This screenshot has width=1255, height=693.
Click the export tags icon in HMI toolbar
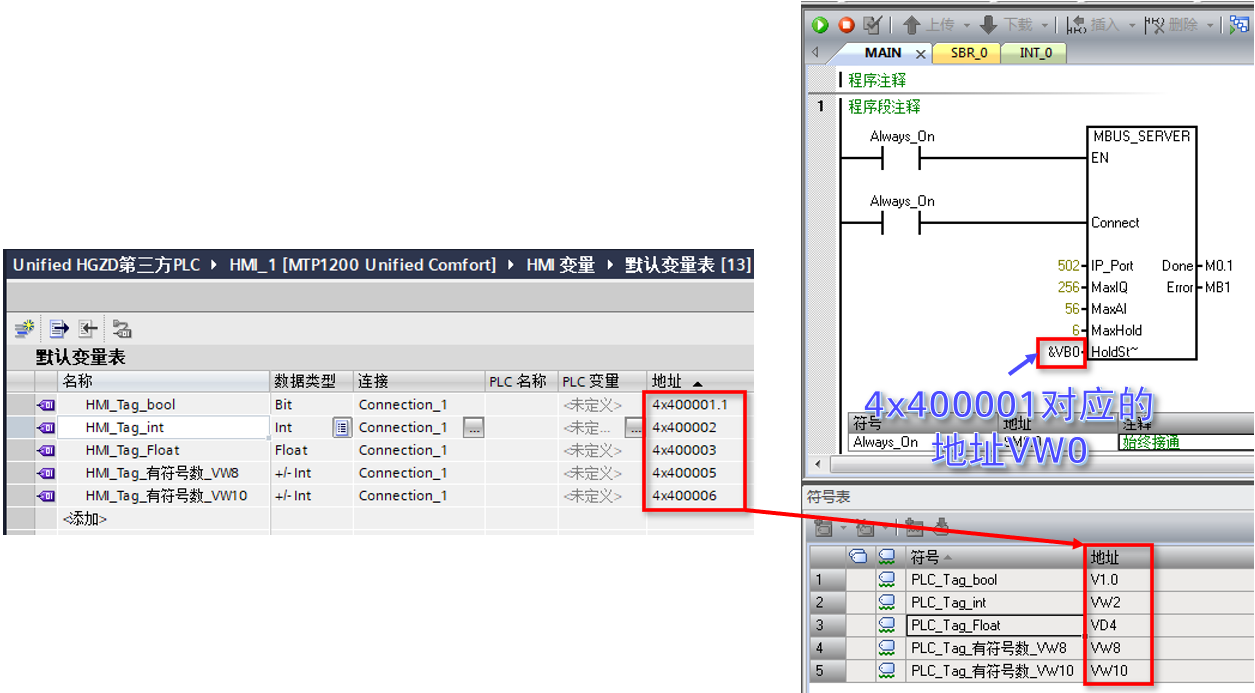pyautogui.click(x=59, y=328)
